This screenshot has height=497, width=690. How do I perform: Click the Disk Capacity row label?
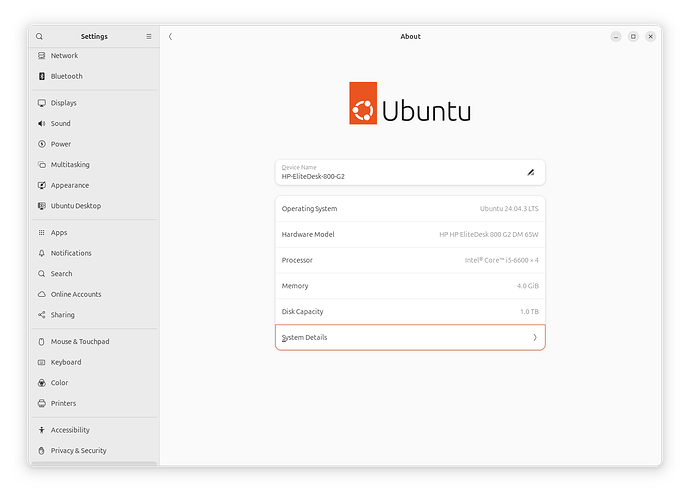click(302, 312)
